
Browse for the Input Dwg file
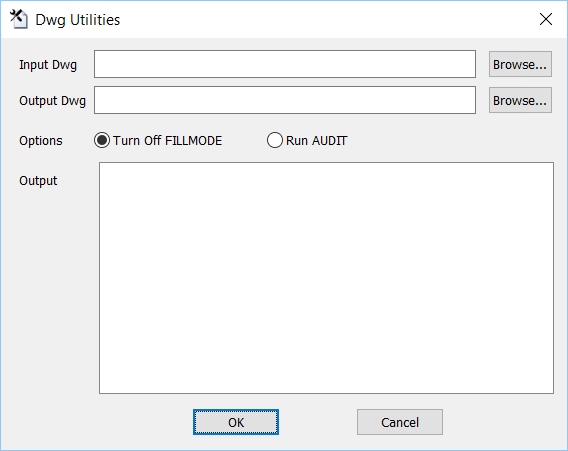[520, 64]
